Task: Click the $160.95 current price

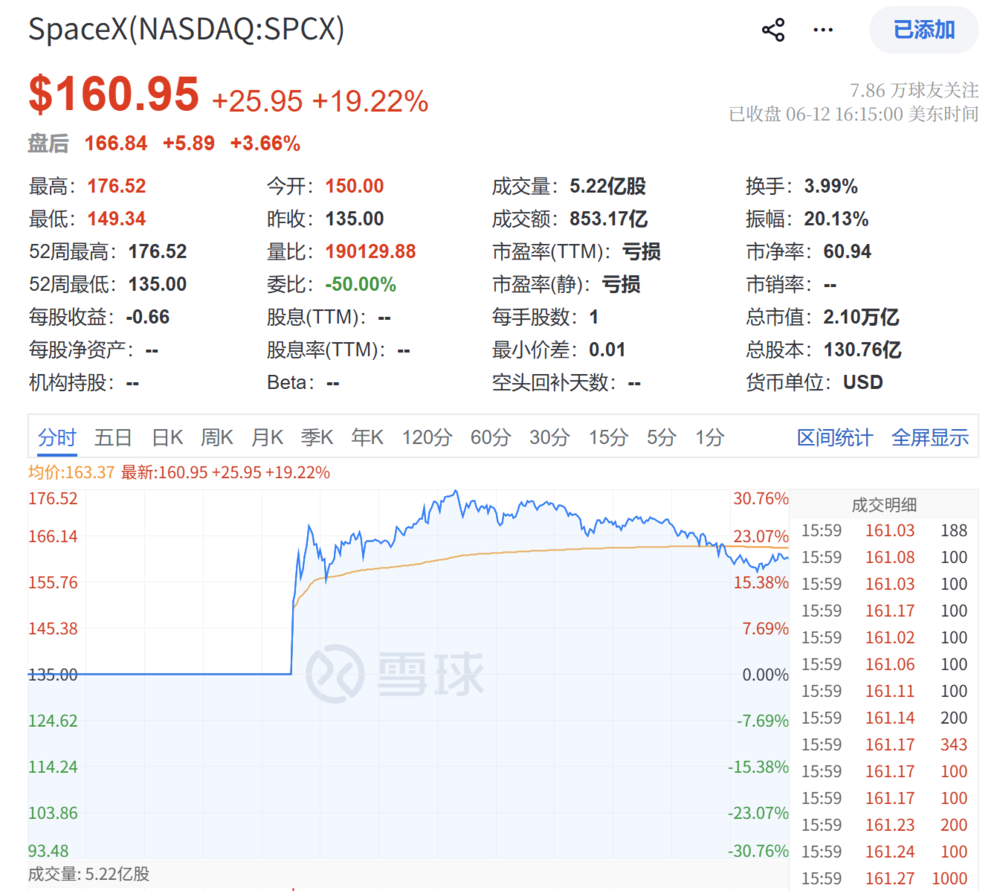Action: (x=114, y=94)
